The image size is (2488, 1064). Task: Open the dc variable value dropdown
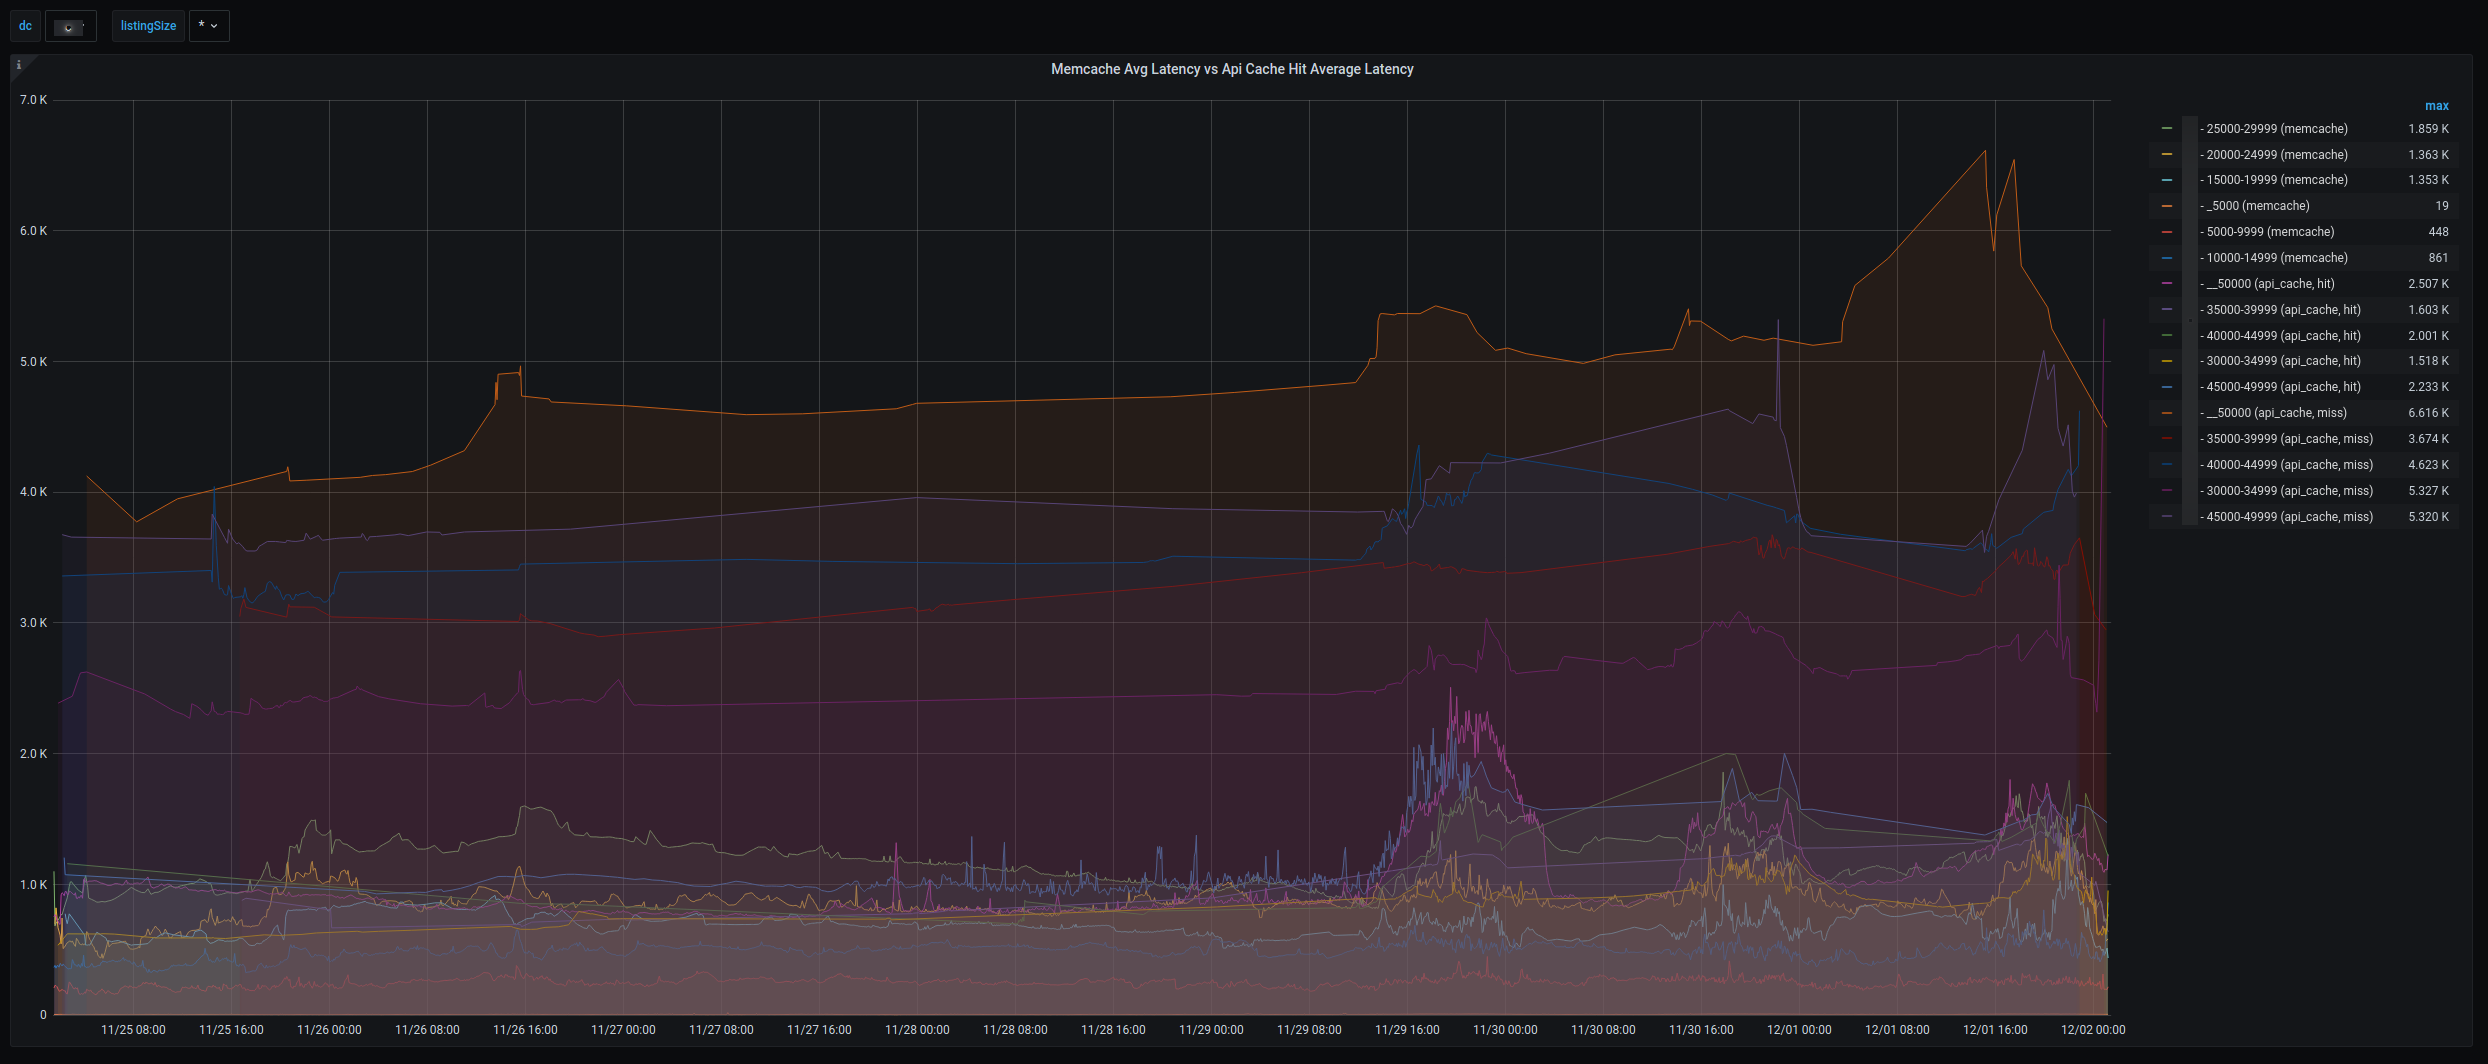[70, 26]
